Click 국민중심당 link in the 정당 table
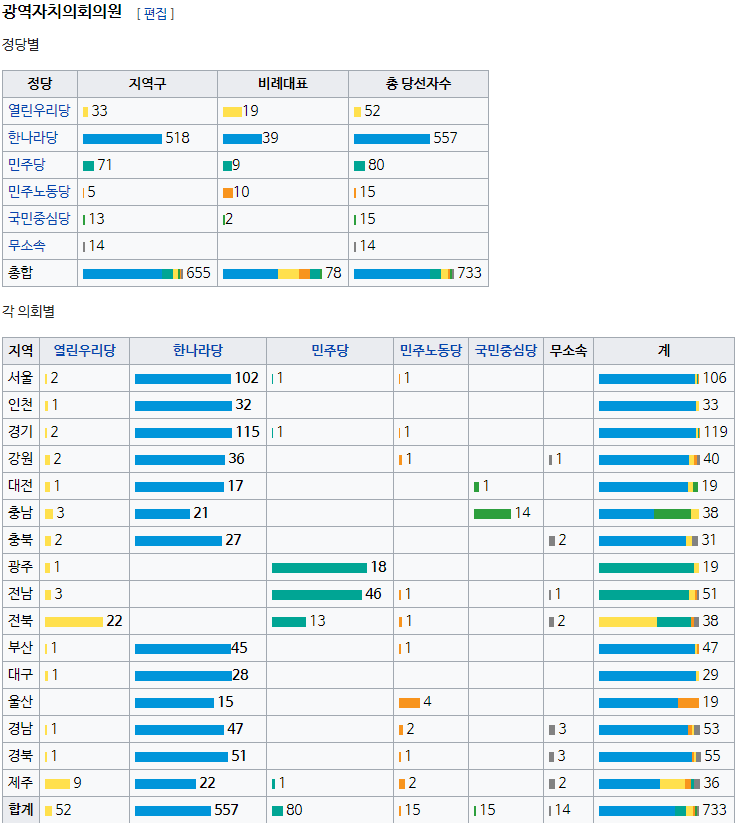The height and width of the screenshot is (823, 735). click(39, 219)
